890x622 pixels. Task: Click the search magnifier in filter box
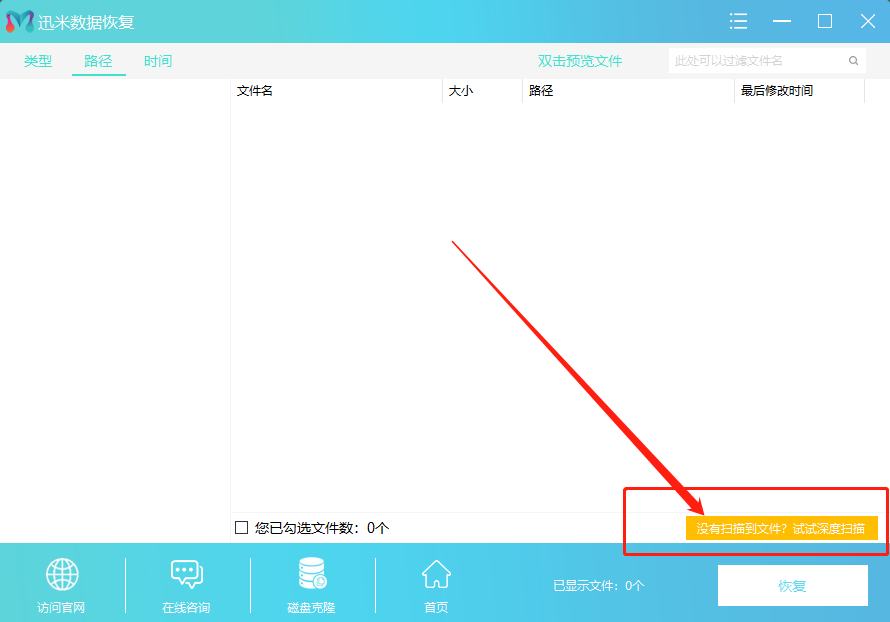click(853, 60)
